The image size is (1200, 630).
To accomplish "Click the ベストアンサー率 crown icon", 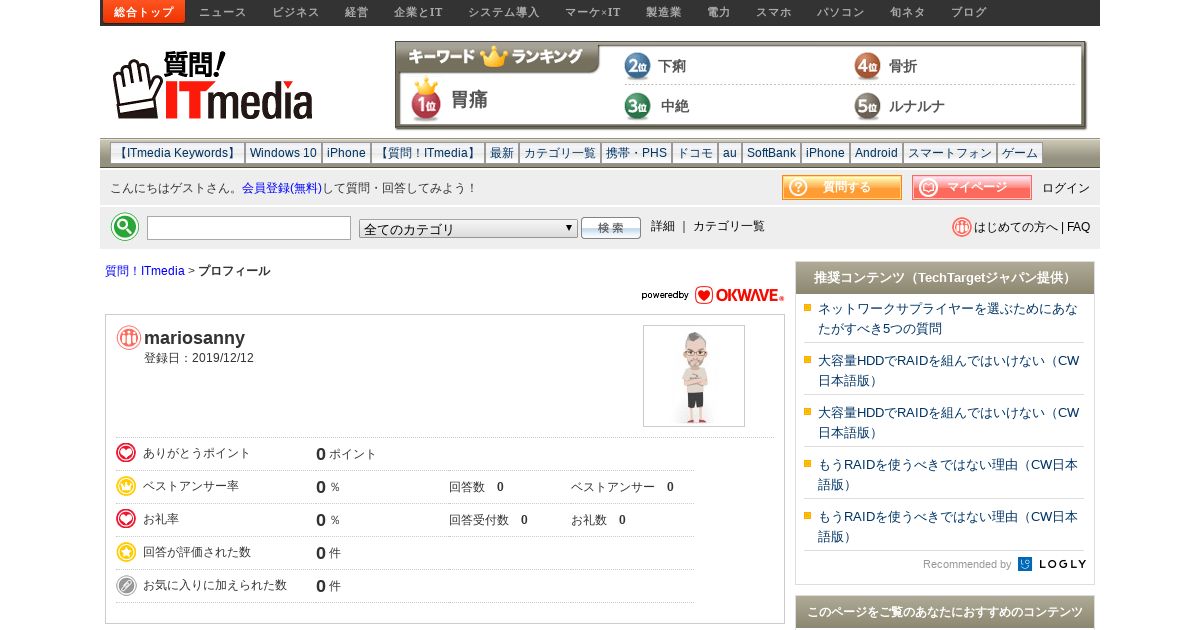I will (x=126, y=486).
